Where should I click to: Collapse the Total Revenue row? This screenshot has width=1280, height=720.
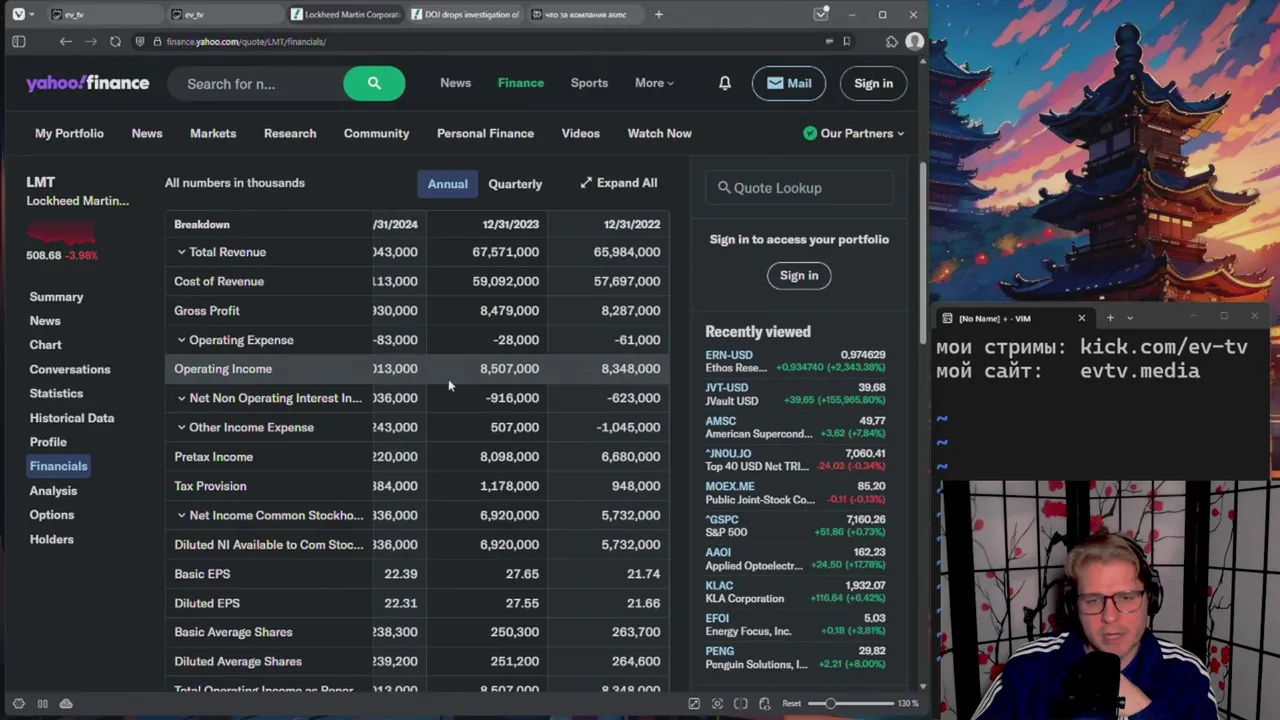pyautogui.click(x=181, y=252)
